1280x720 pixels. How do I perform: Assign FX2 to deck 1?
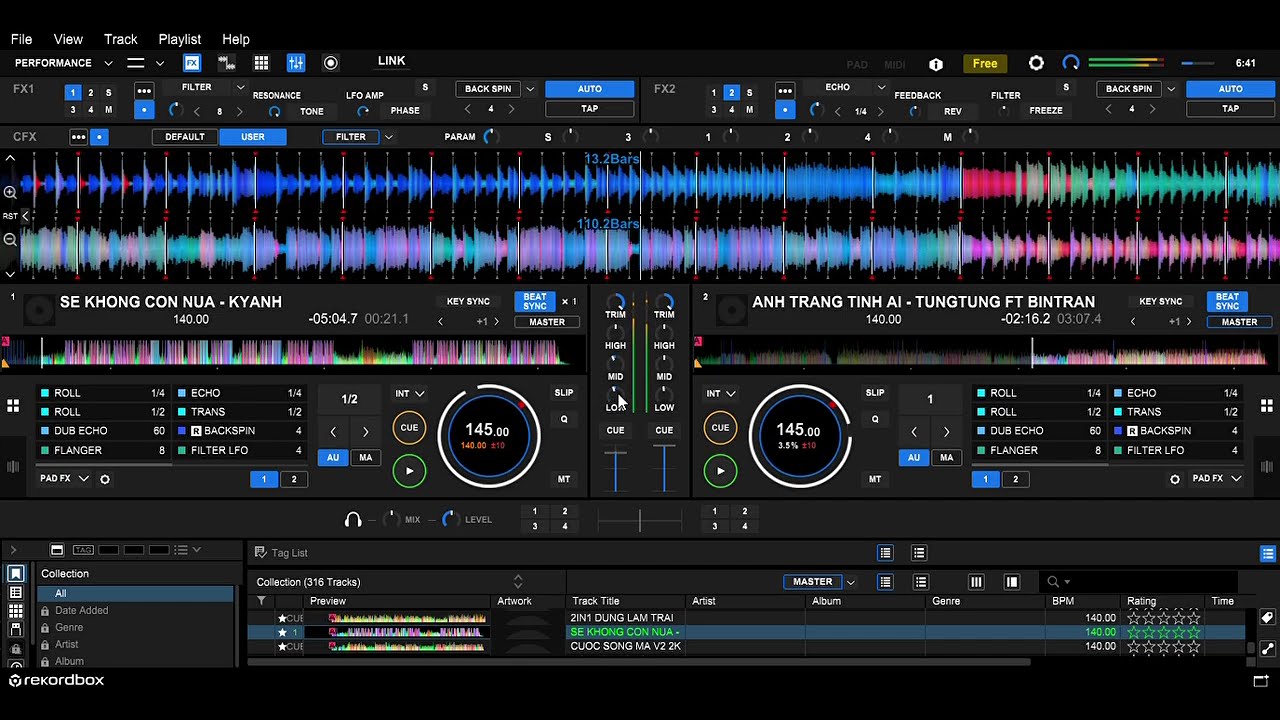(x=714, y=93)
